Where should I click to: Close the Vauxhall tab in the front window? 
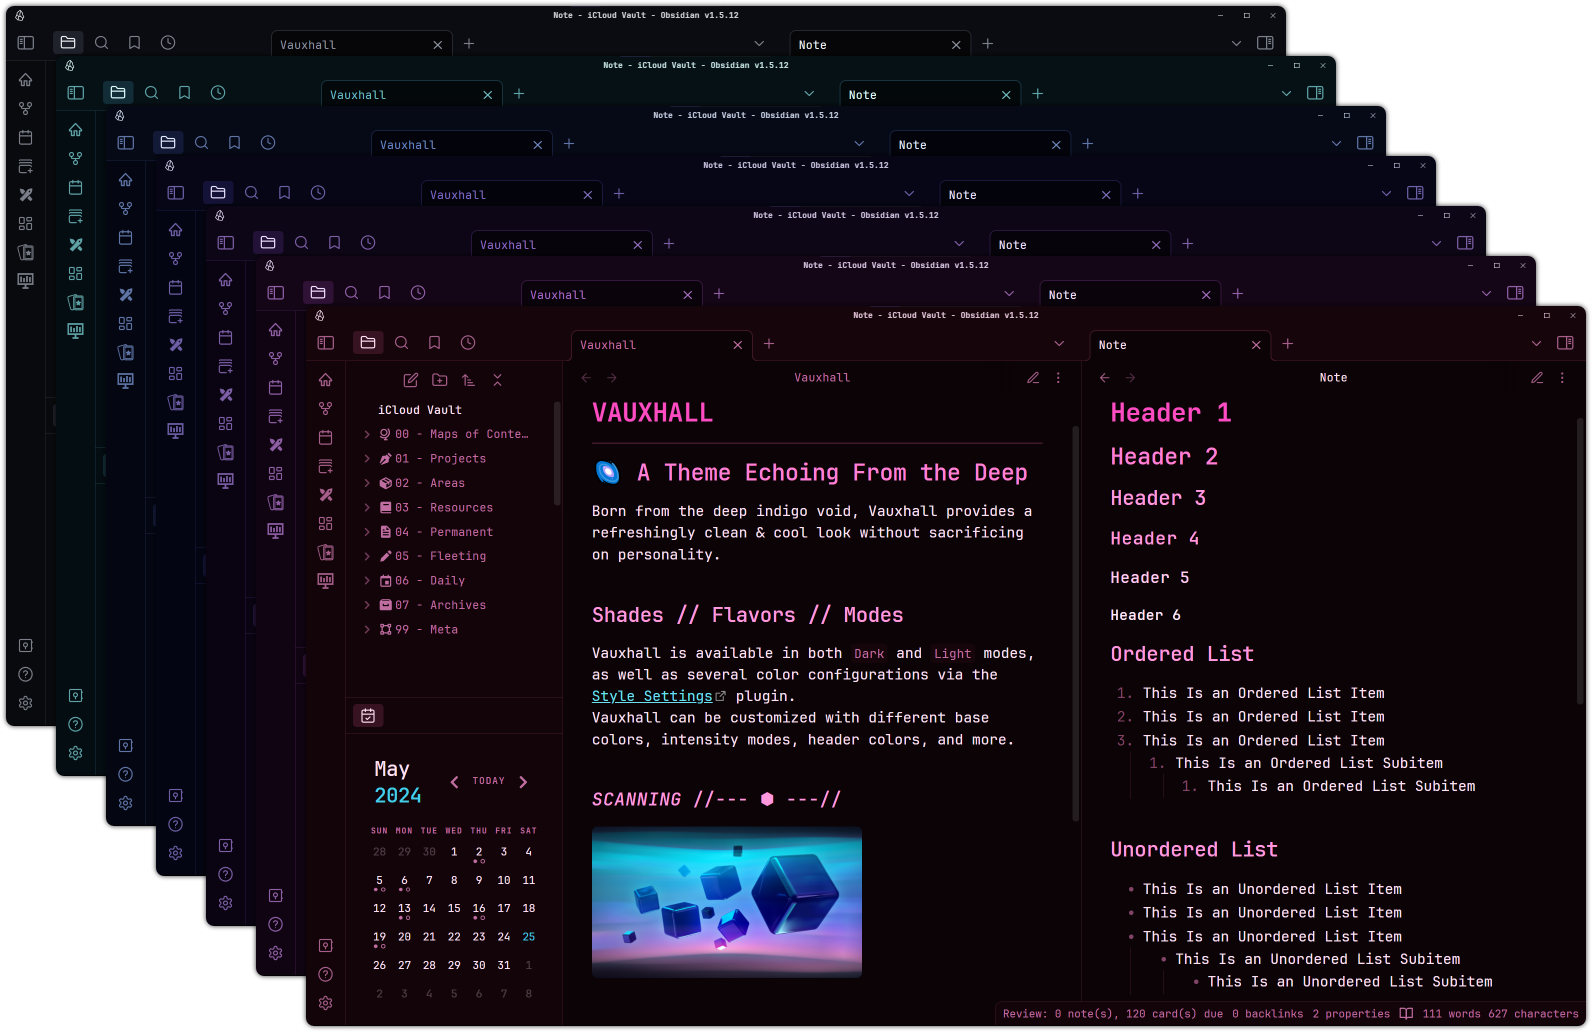[738, 345]
